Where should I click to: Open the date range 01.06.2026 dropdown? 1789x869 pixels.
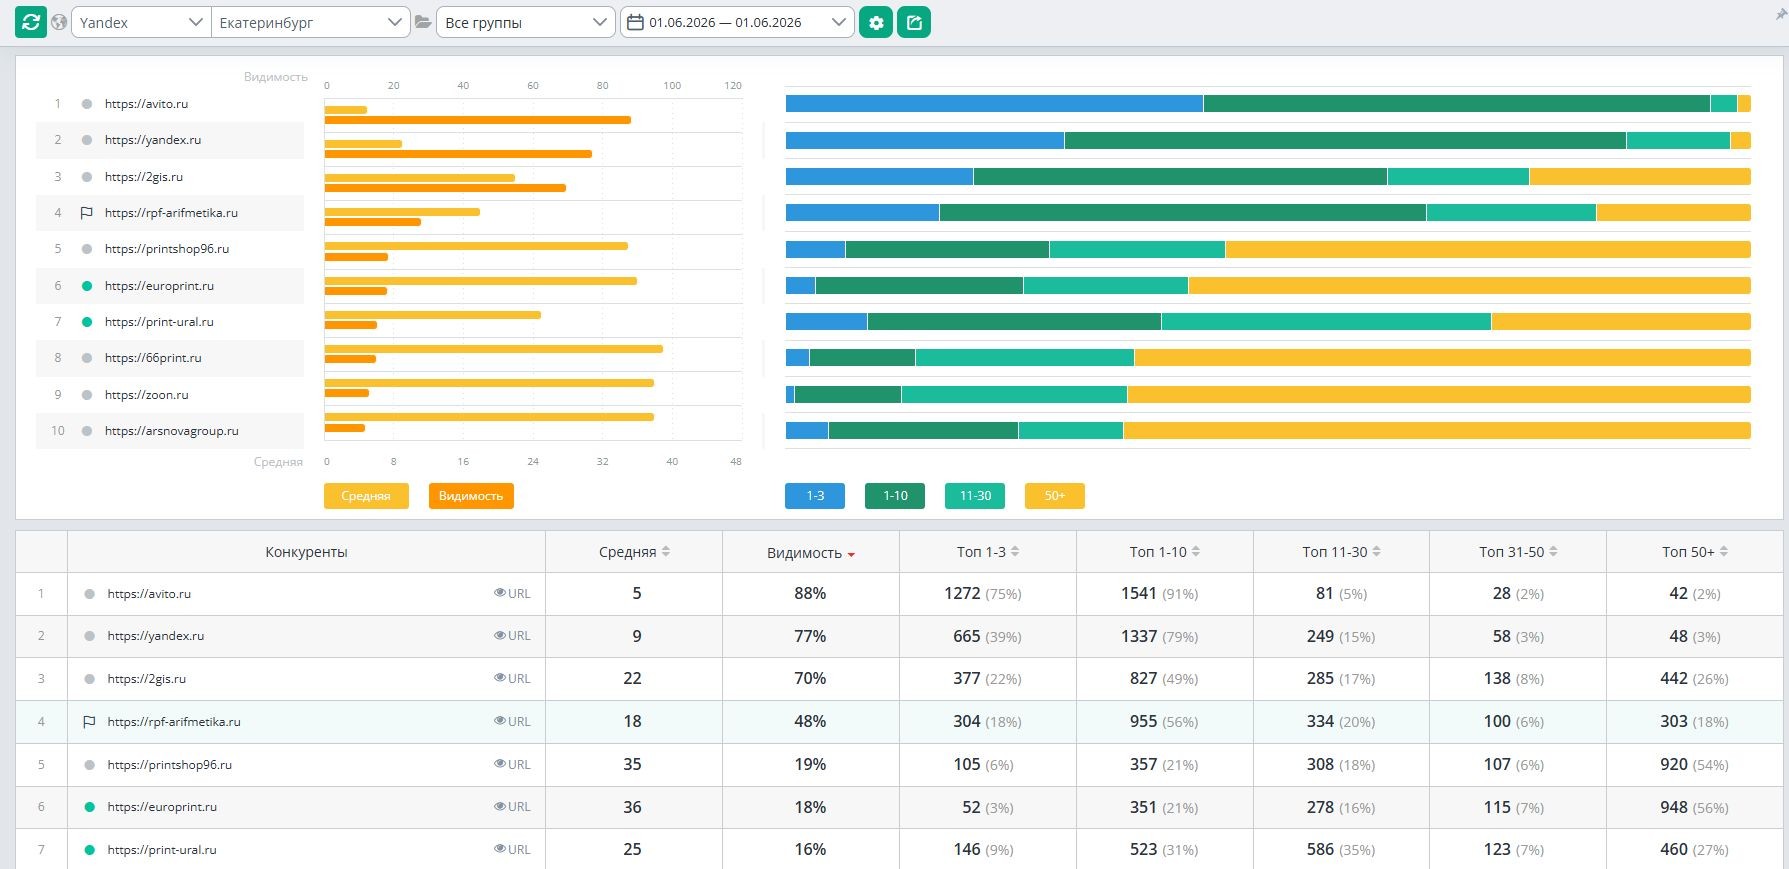[x=737, y=22]
